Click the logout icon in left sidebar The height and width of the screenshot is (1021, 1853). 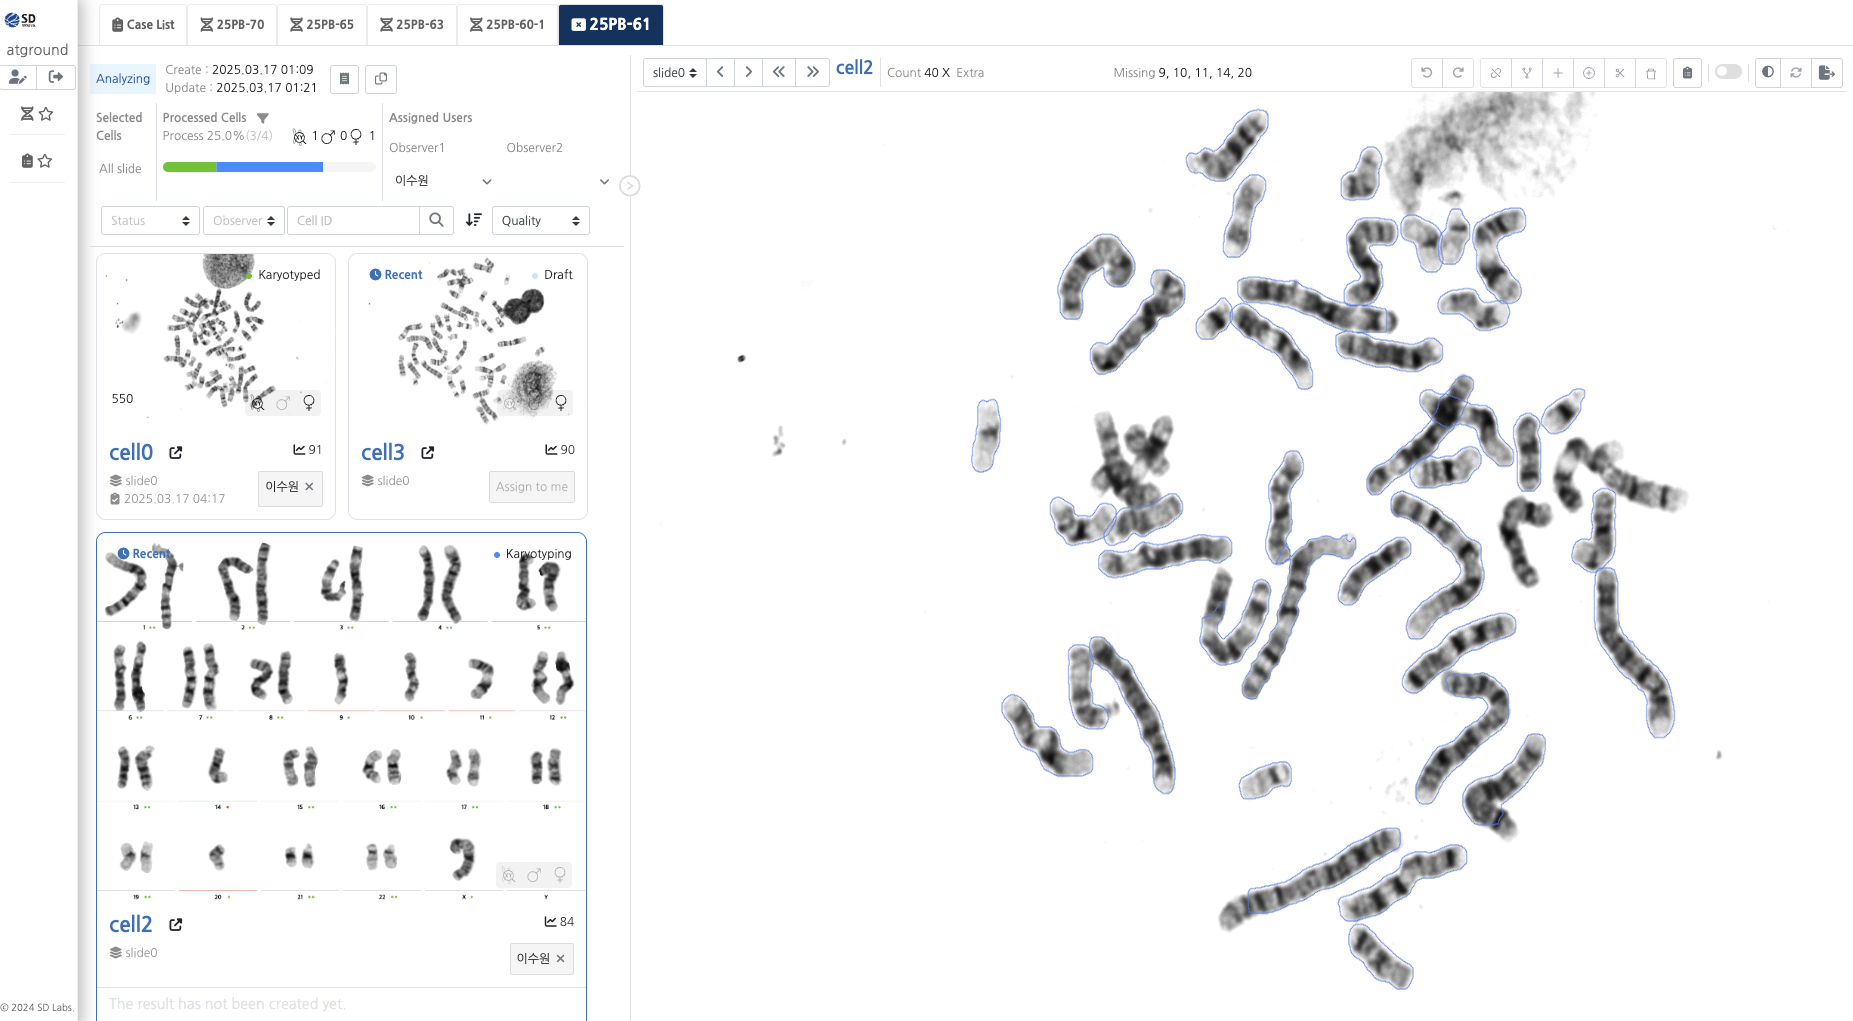[56, 77]
